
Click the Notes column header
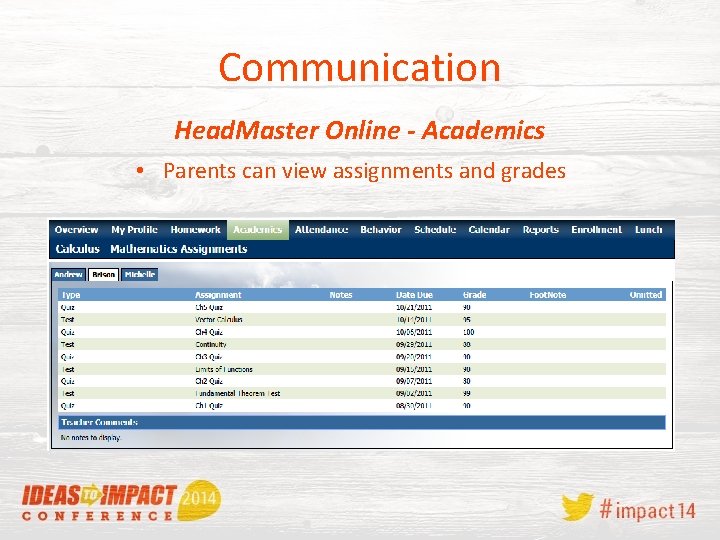341,295
